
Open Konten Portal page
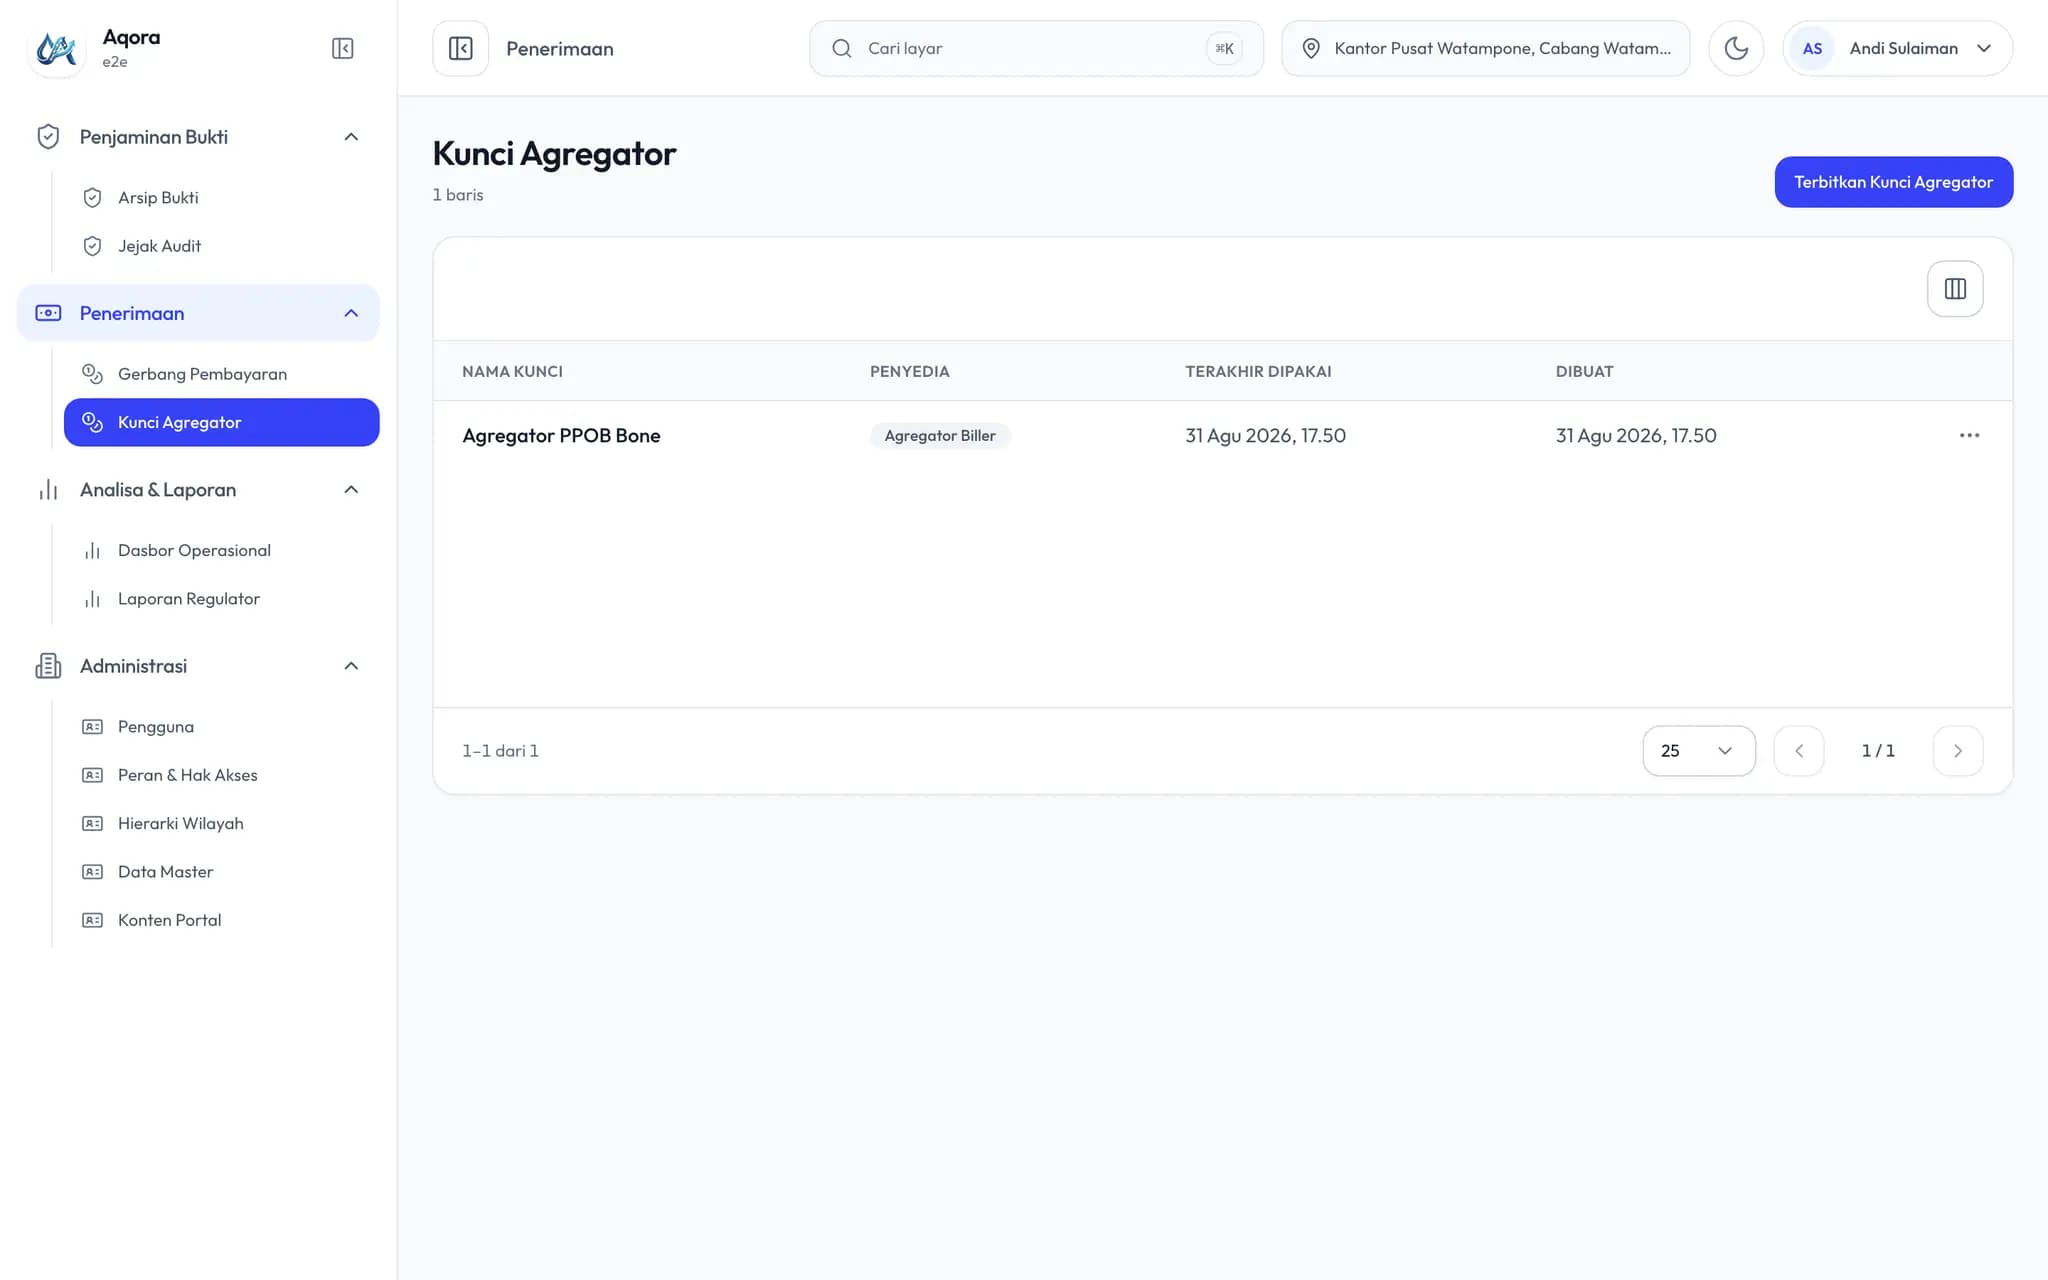coord(221,920)
